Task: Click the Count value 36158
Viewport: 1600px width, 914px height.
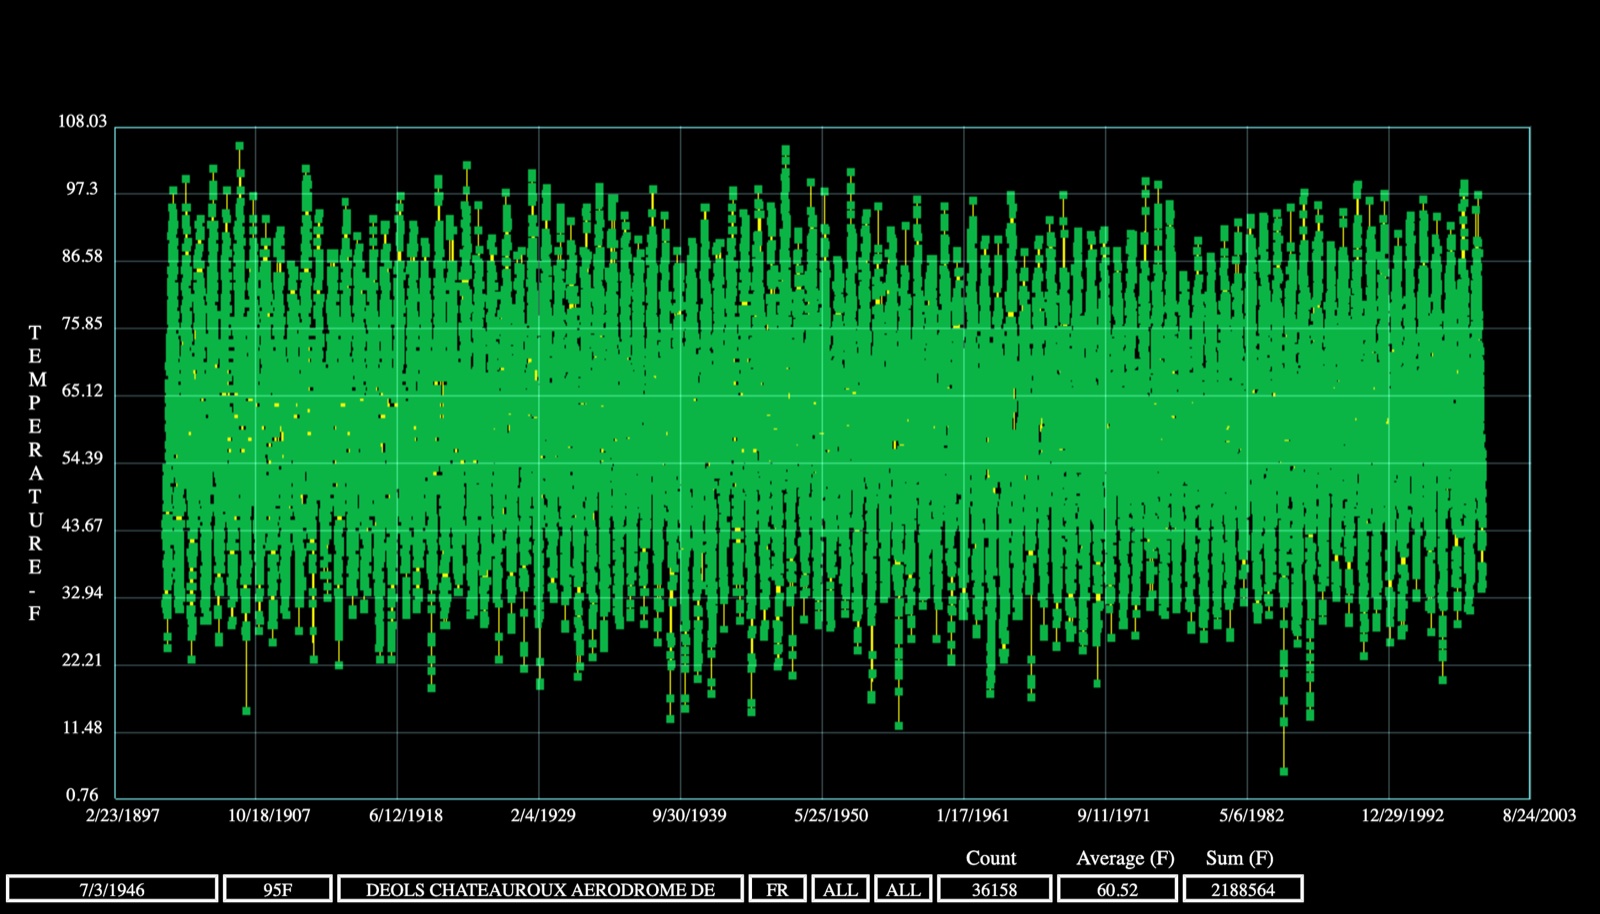Action: (994, 889)
